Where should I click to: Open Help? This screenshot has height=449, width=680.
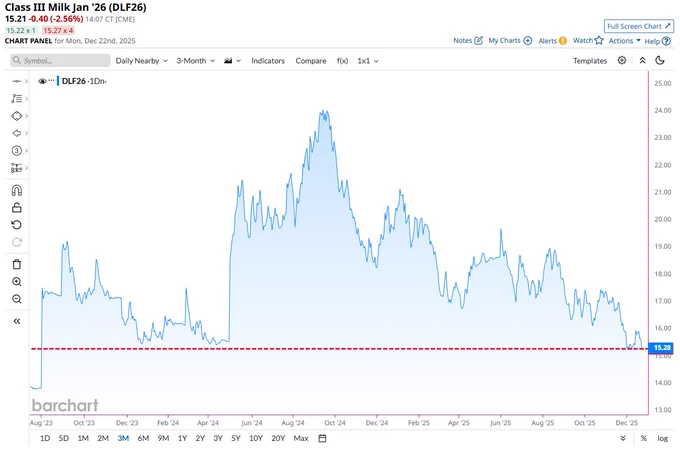tap(657, 41)
